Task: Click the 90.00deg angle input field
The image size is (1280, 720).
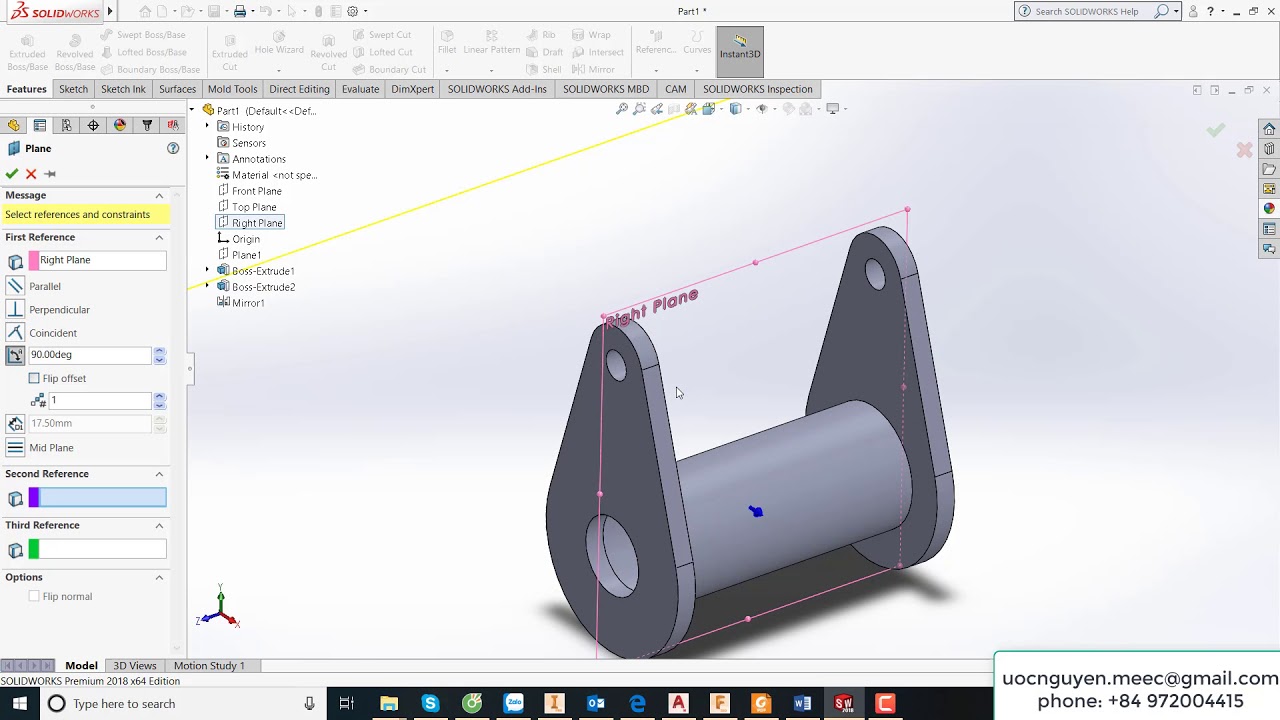Action: (x=90, y=355)
